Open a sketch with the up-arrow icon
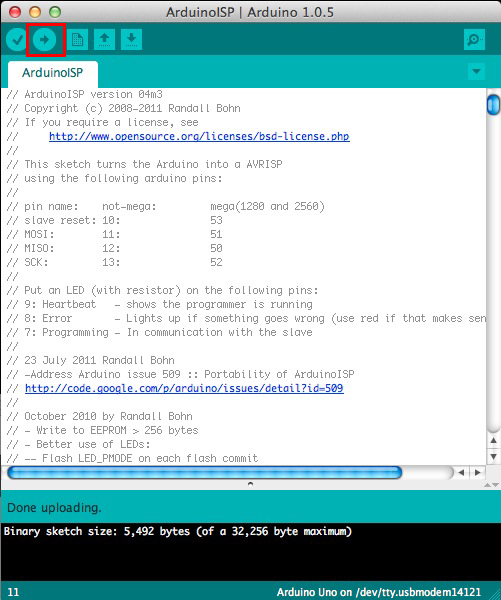Image resolution: width=501 pixels, height=600 pixels. click(104, 39)
